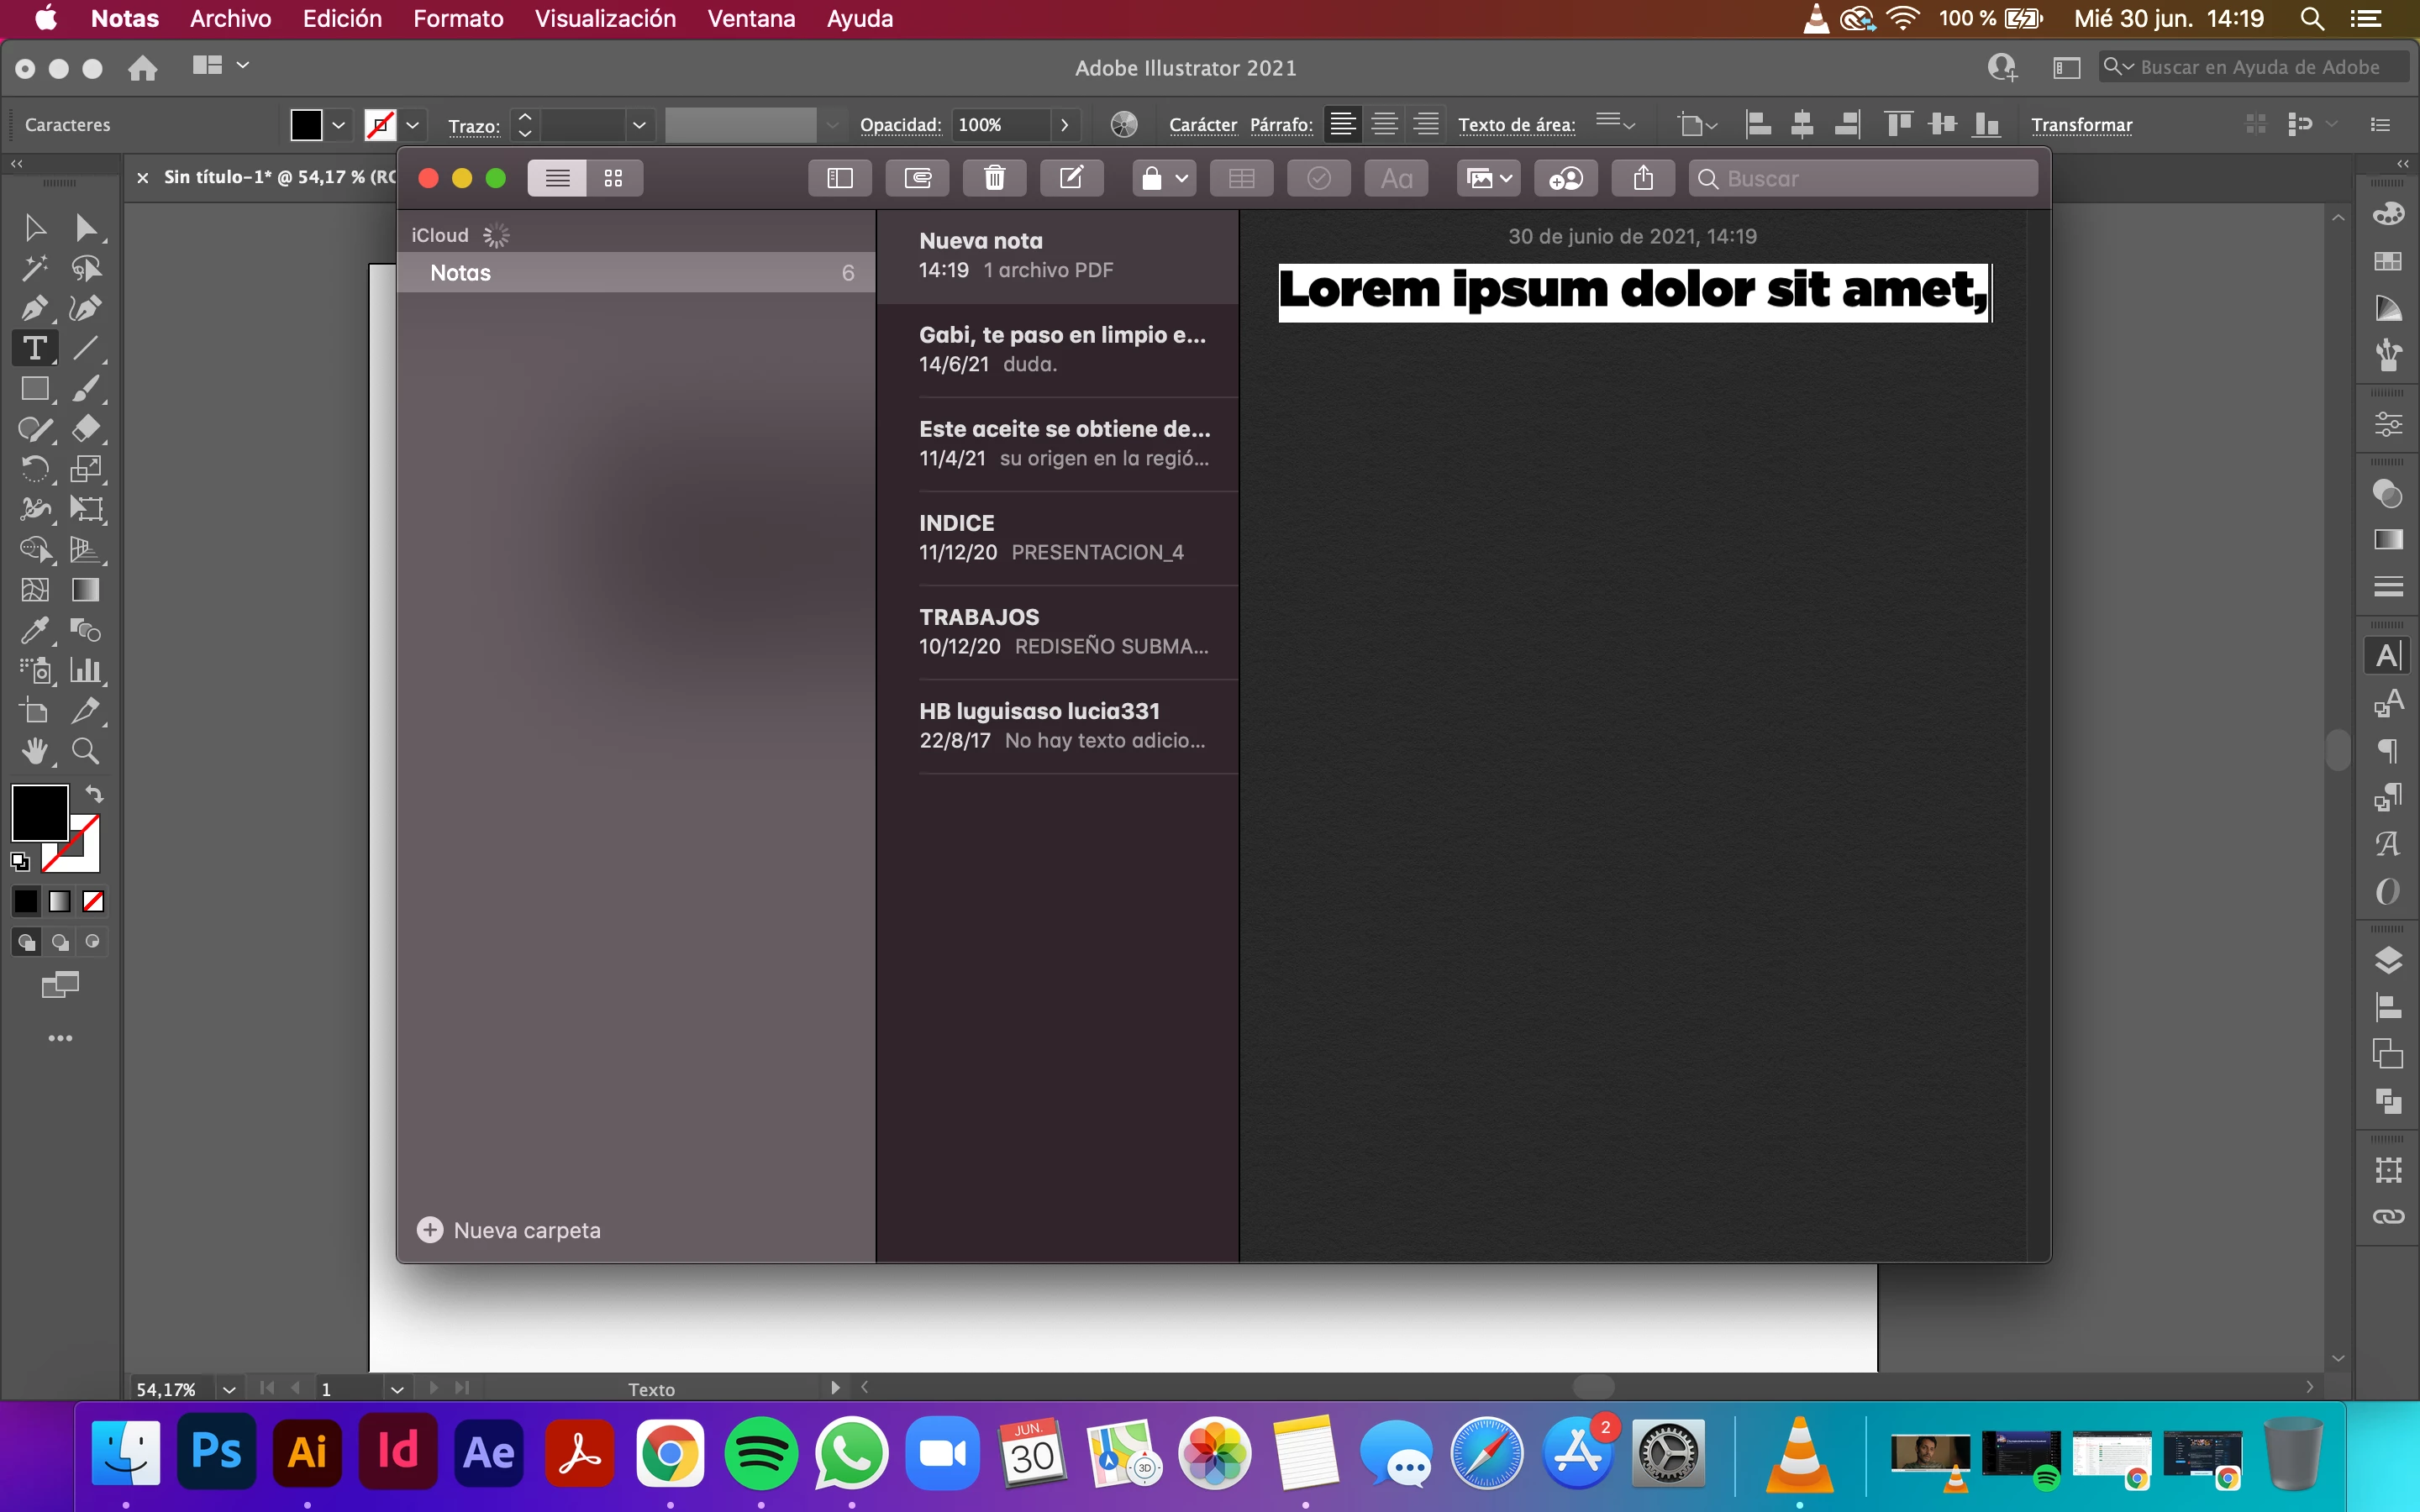Select the Eyedropper tool

click(35, 630)
